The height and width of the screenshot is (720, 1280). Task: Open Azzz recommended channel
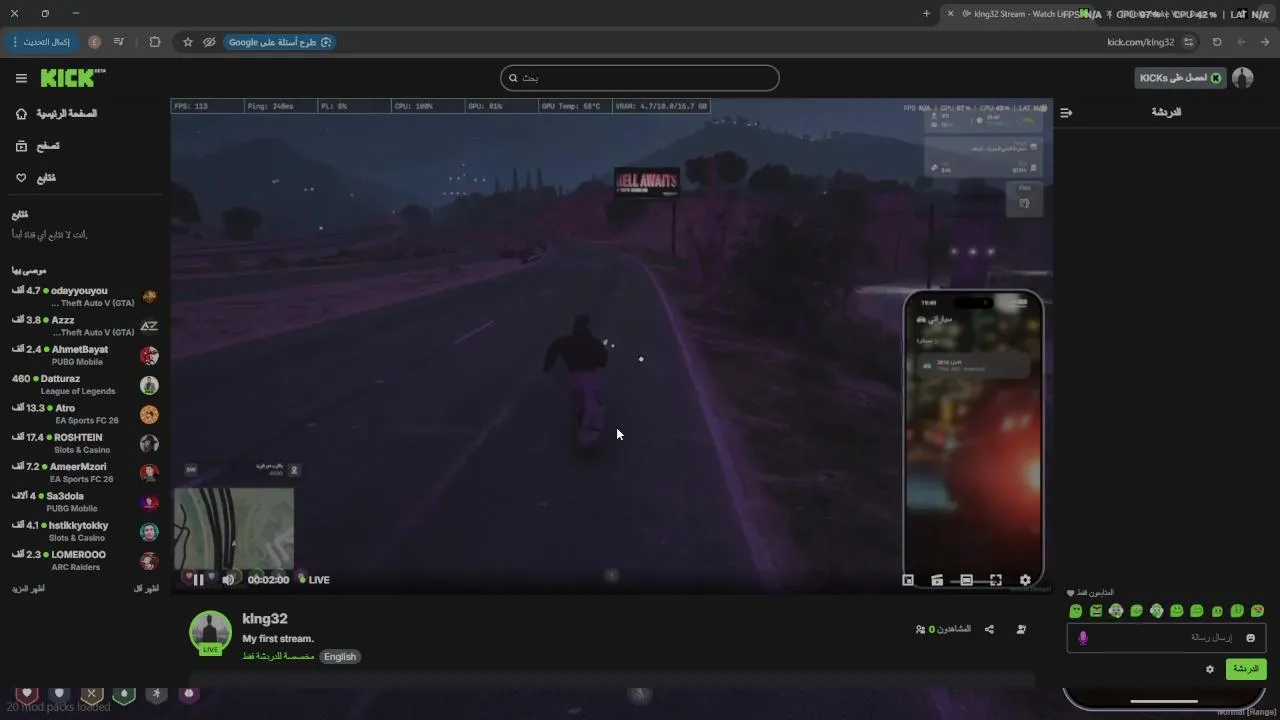click(x=84, y=326)
